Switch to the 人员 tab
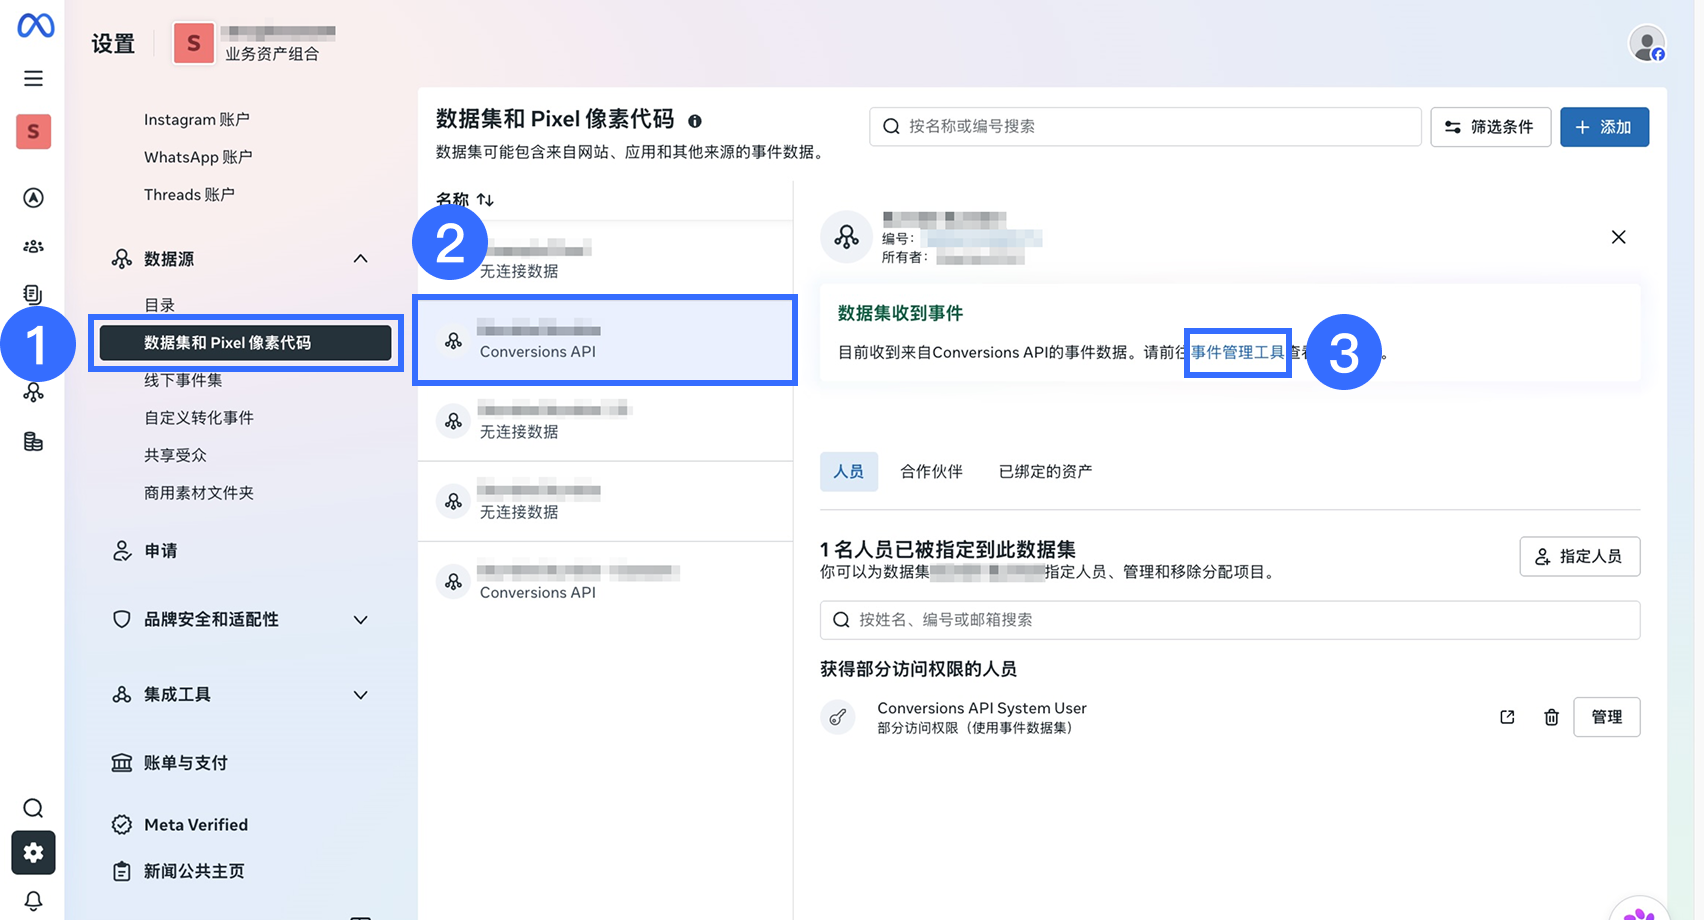 849,471
